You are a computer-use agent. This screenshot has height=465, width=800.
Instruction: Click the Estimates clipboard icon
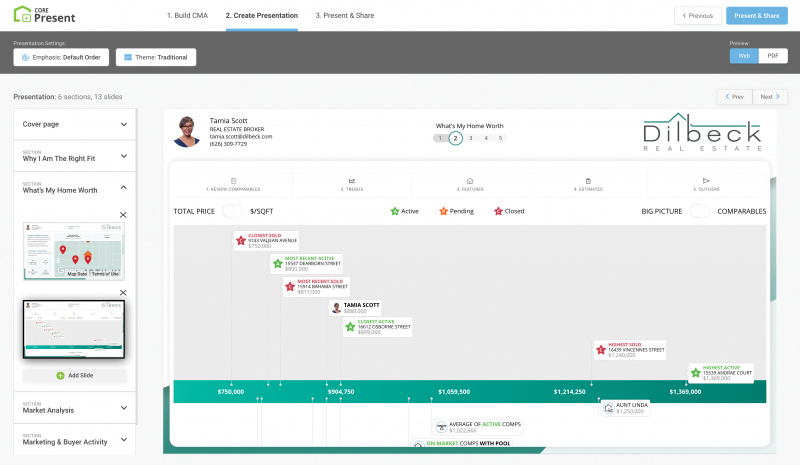[588, 181]
